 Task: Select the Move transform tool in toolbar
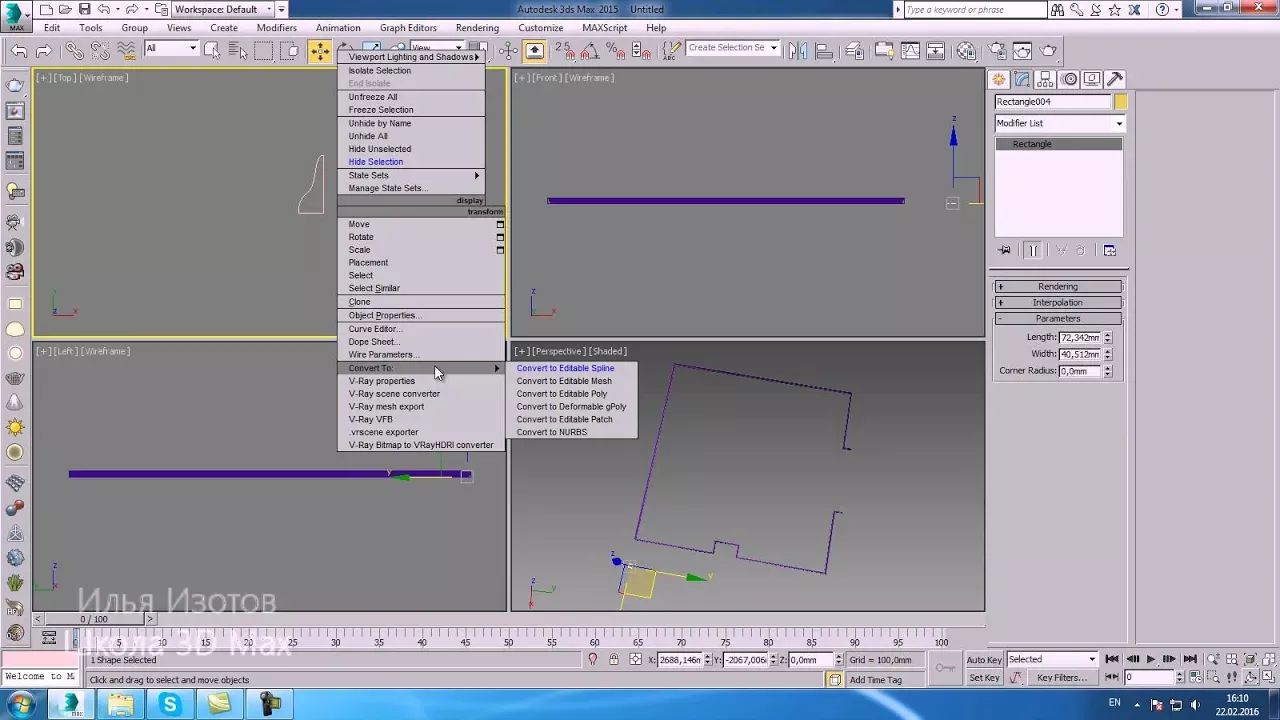coord(319,51)
